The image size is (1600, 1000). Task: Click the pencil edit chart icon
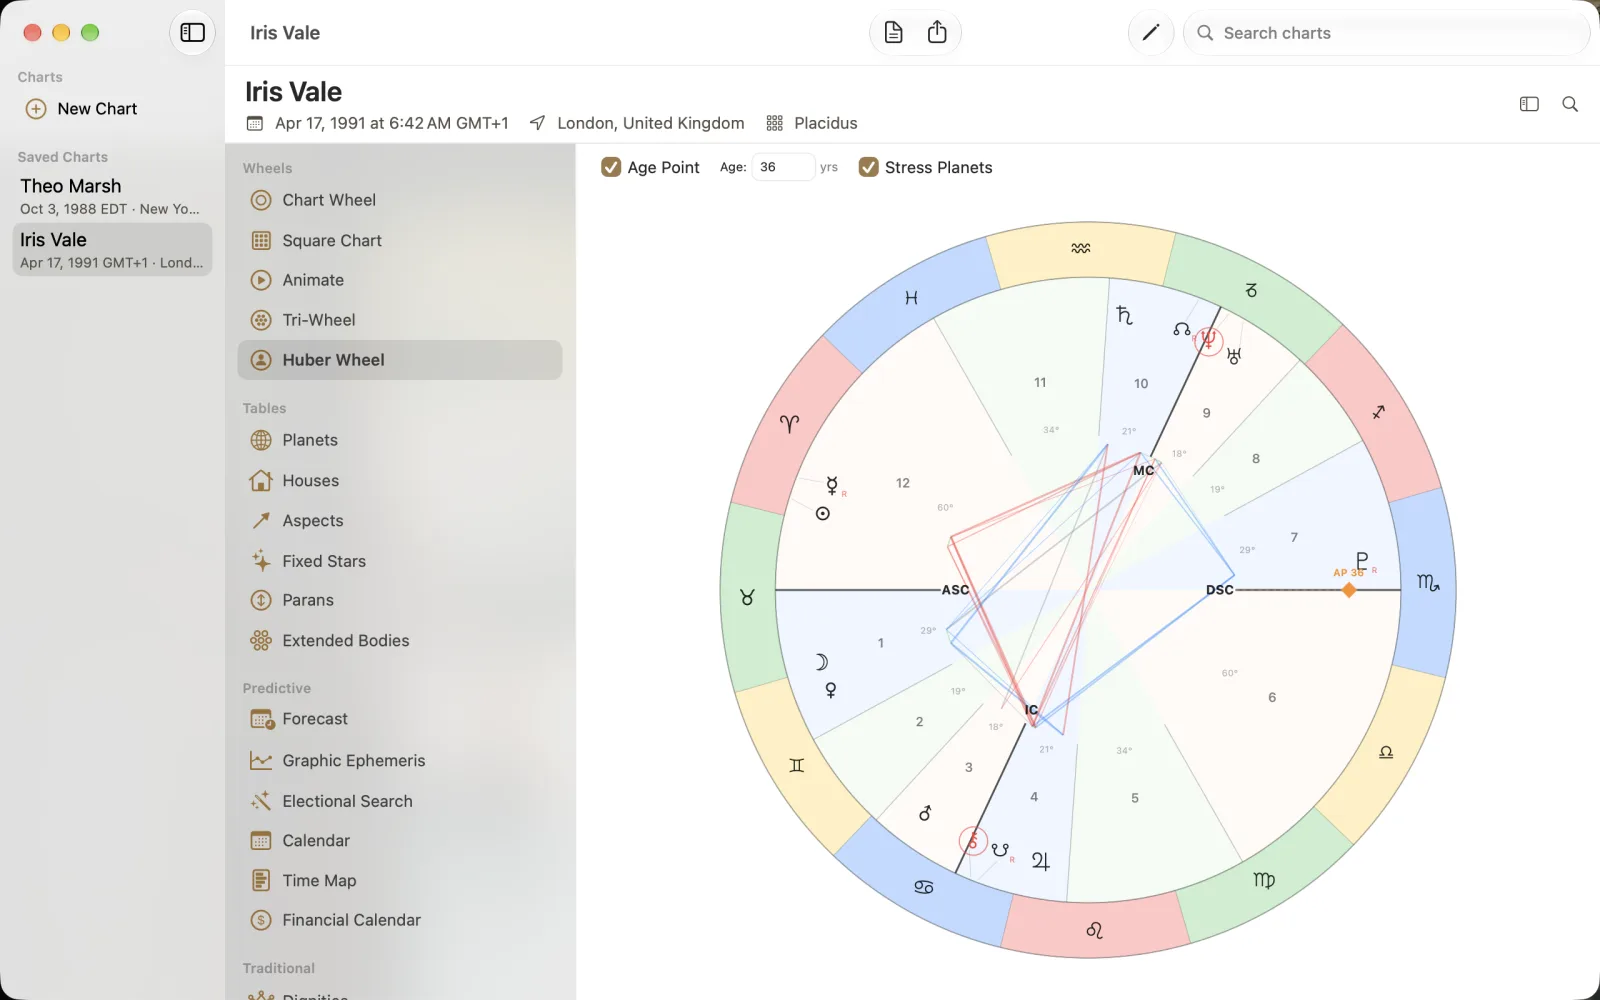pos(1150,33)
